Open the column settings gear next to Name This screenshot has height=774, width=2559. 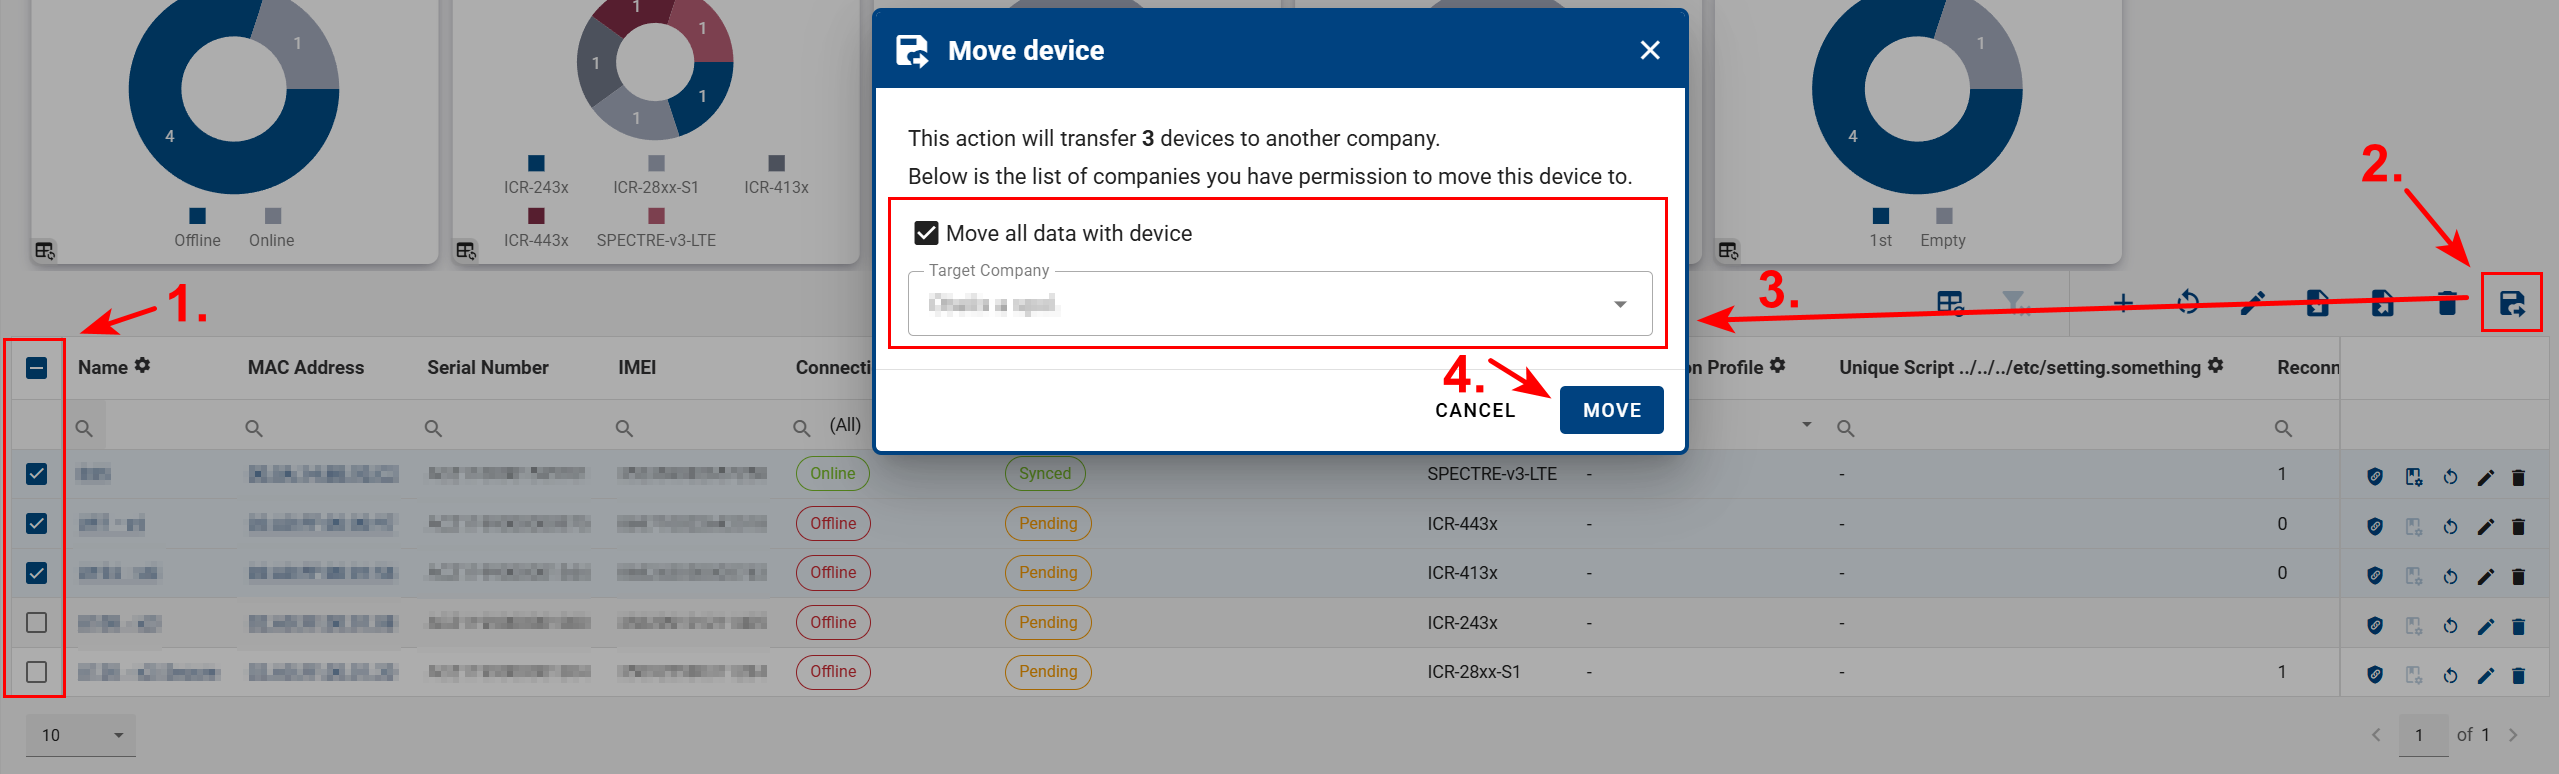[x=143, y=366]
